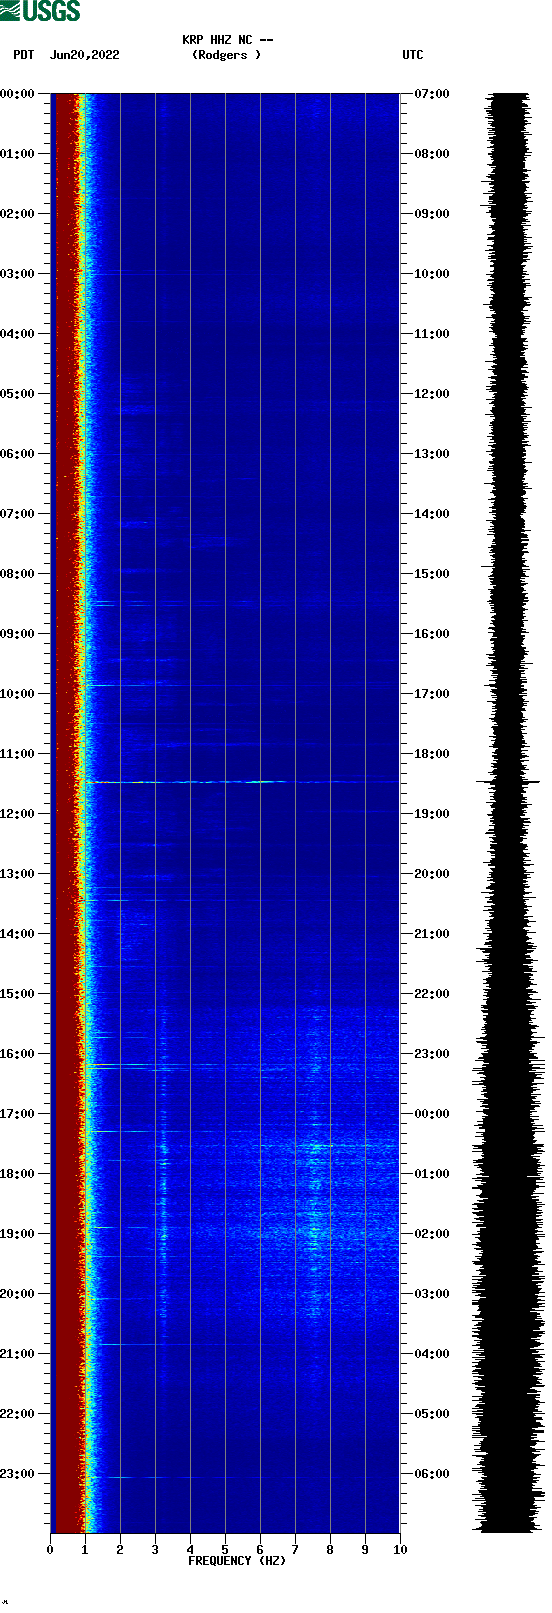The image size is (552, 1613).
Task: Click the 8 Hz frequency tick label
Action: (x=330, y=1550)
